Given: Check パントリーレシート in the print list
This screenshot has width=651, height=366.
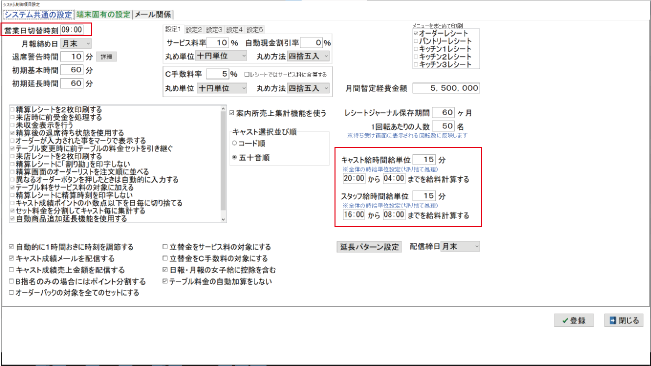Looking at the screenshot, I should click(416, 41).
